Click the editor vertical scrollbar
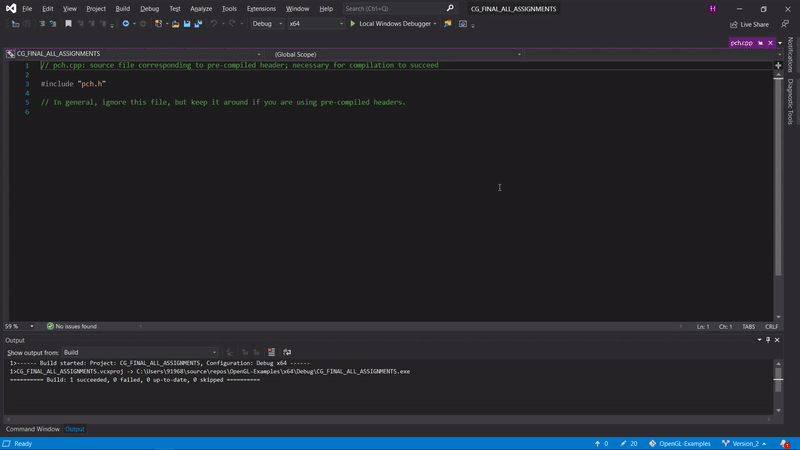Image resolution: width=800 pixels, height=450 pixels. [778, 180]
